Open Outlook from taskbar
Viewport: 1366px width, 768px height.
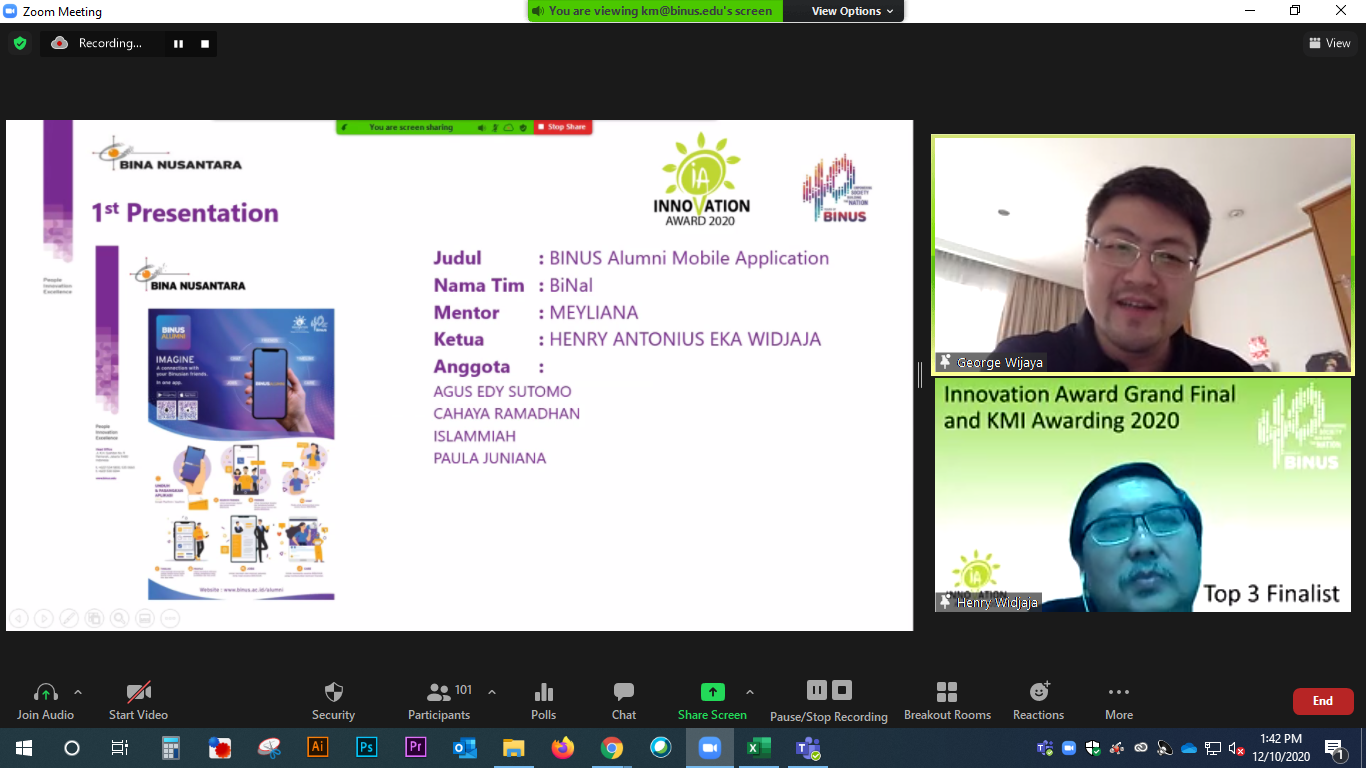coord(465,748)
